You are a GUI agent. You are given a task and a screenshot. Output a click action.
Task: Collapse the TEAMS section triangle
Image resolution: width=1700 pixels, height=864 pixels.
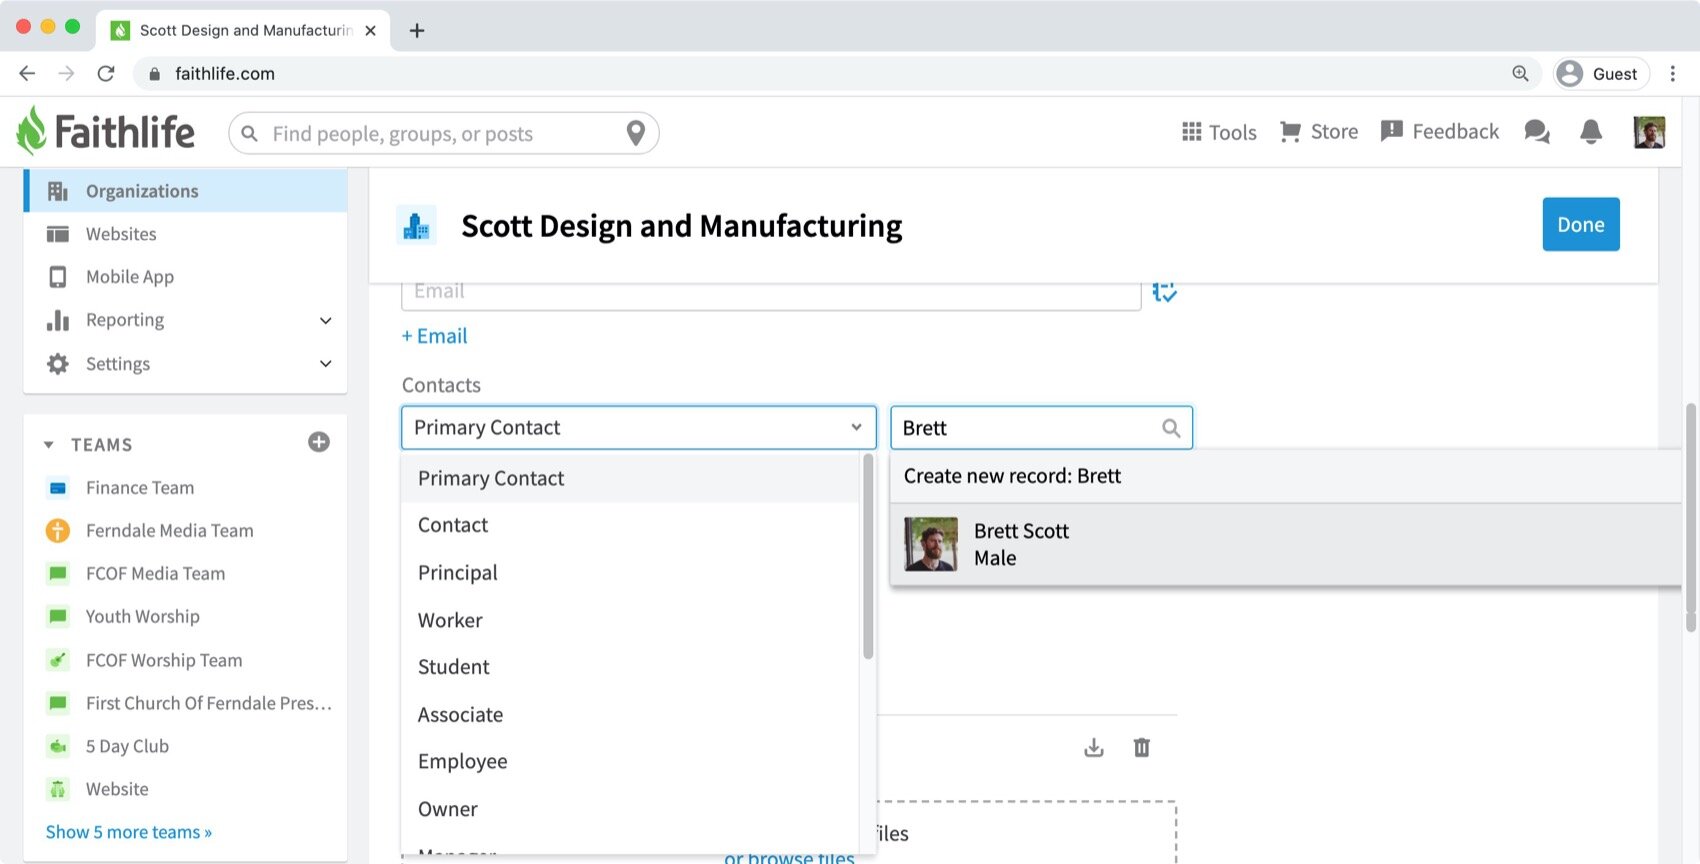point(48,445)
